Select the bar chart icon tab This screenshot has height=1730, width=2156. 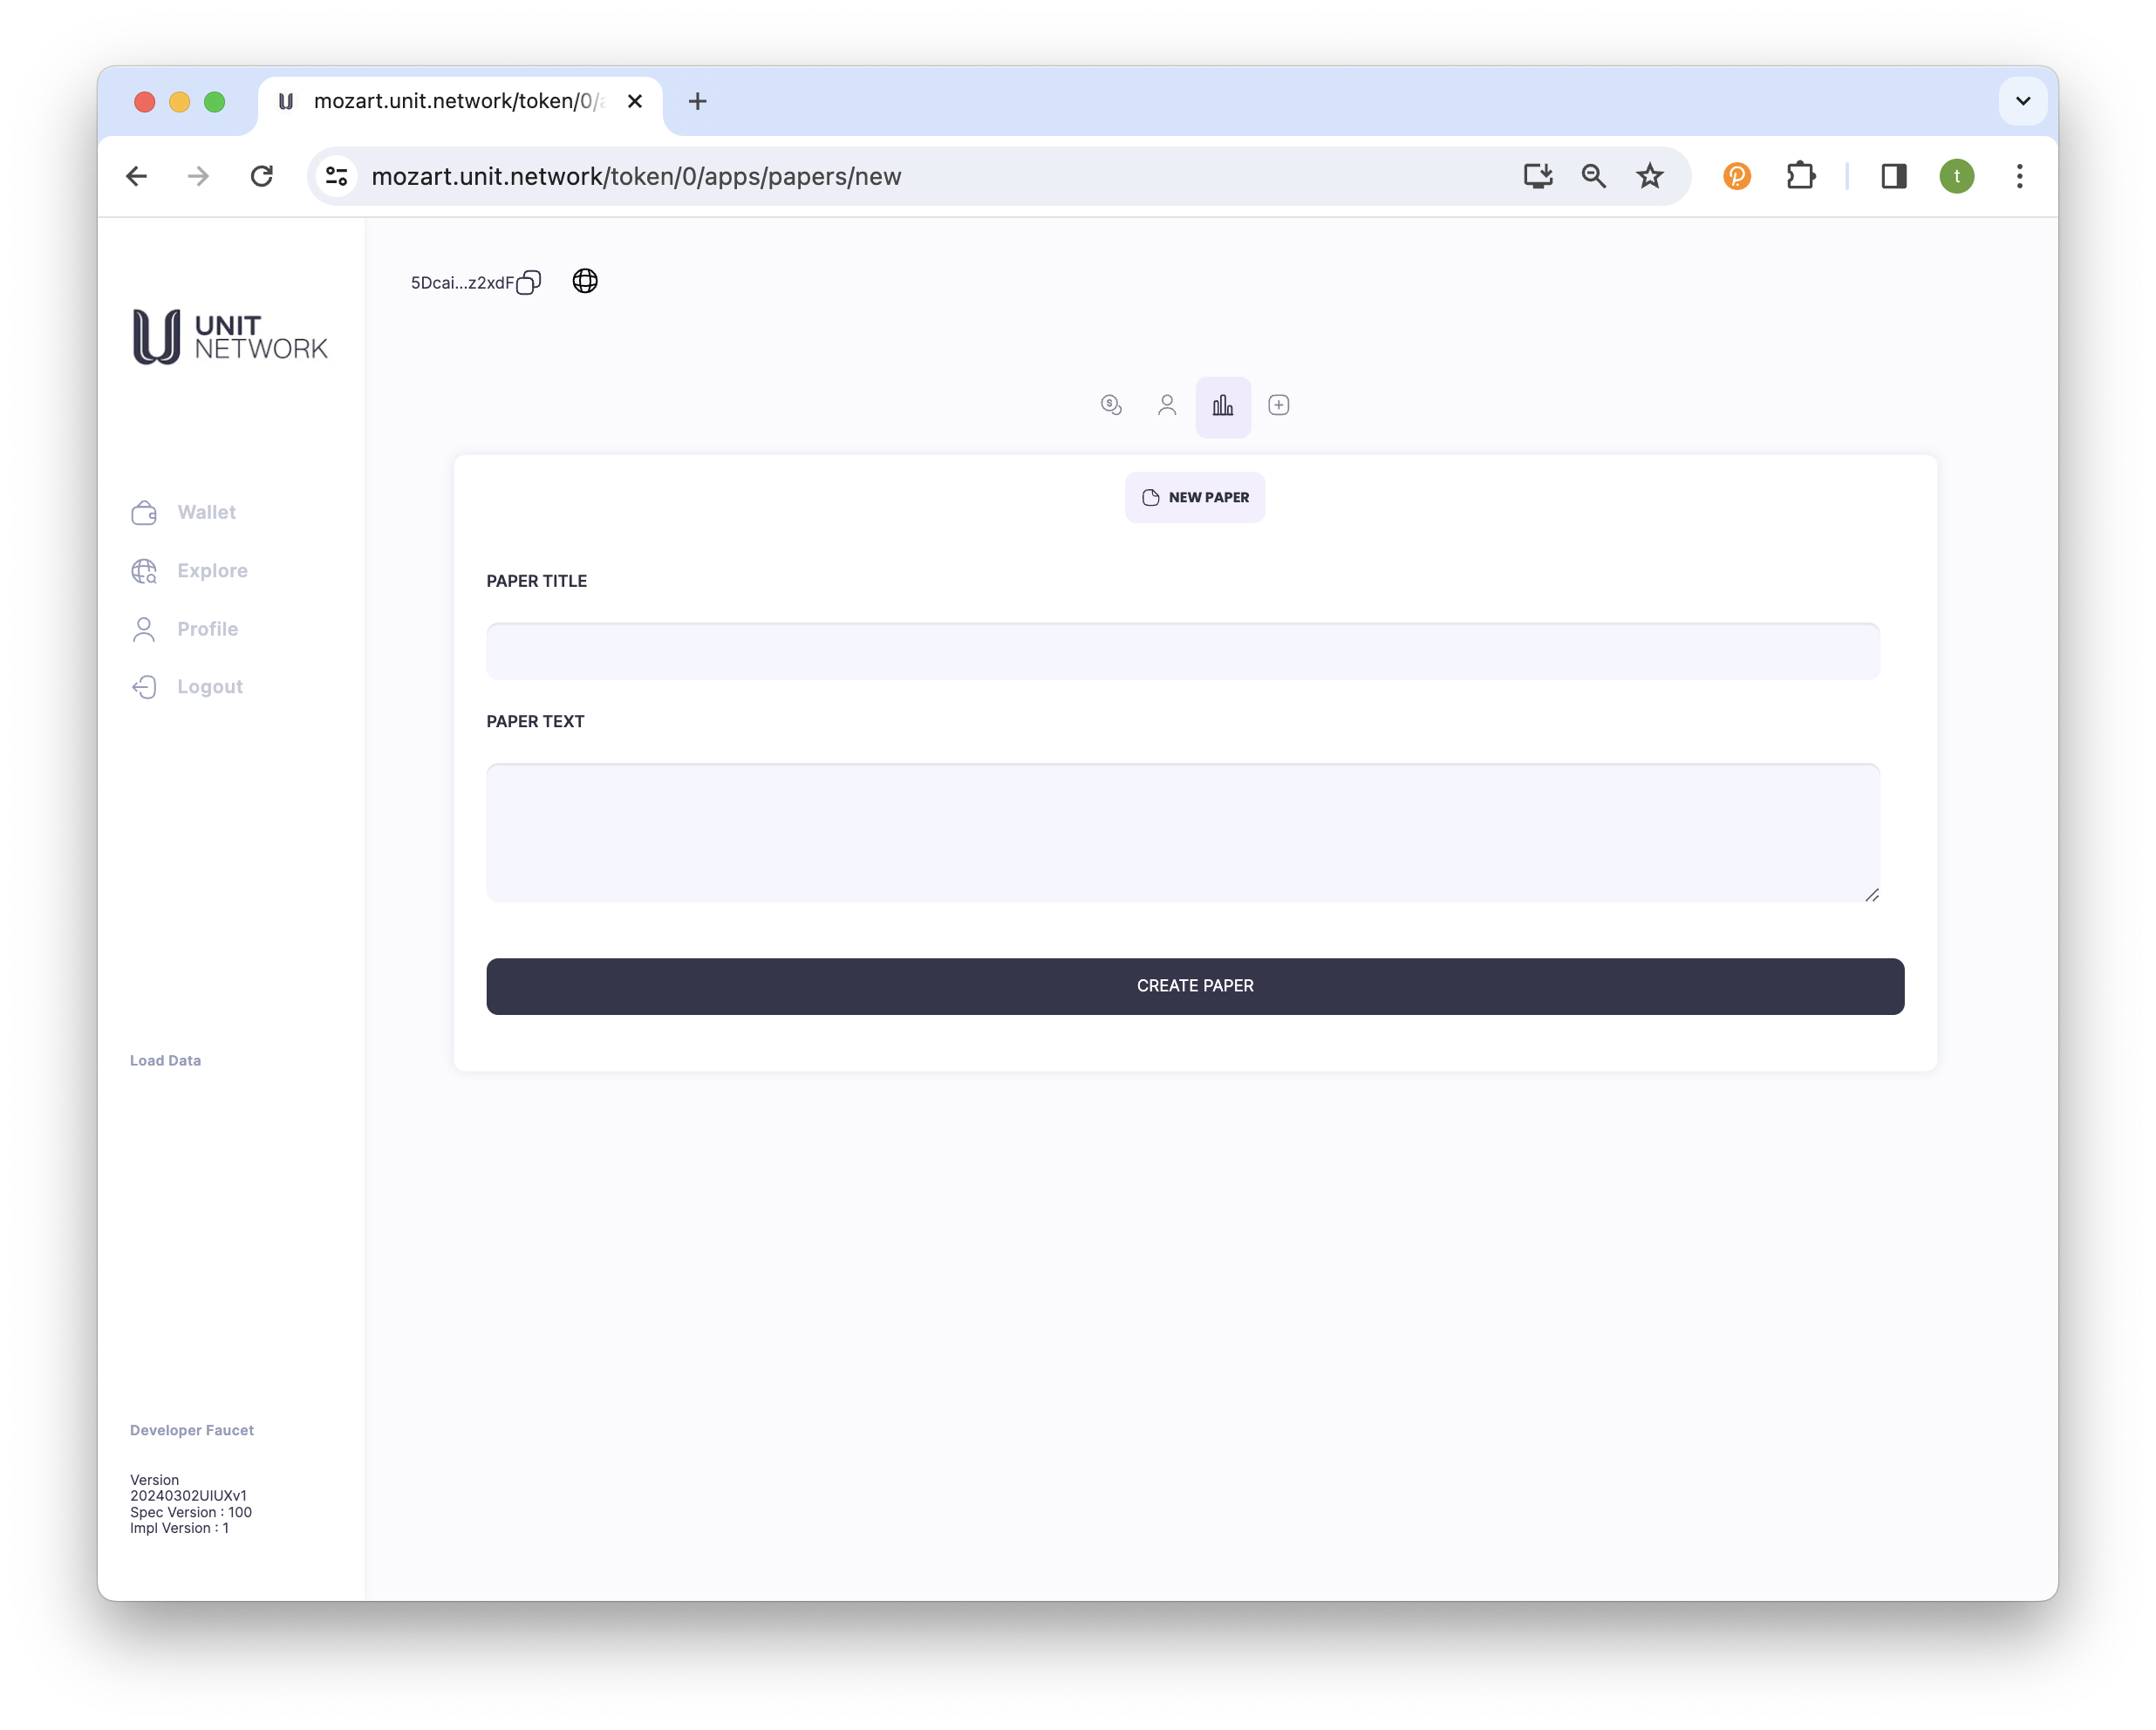point(1222,406)
